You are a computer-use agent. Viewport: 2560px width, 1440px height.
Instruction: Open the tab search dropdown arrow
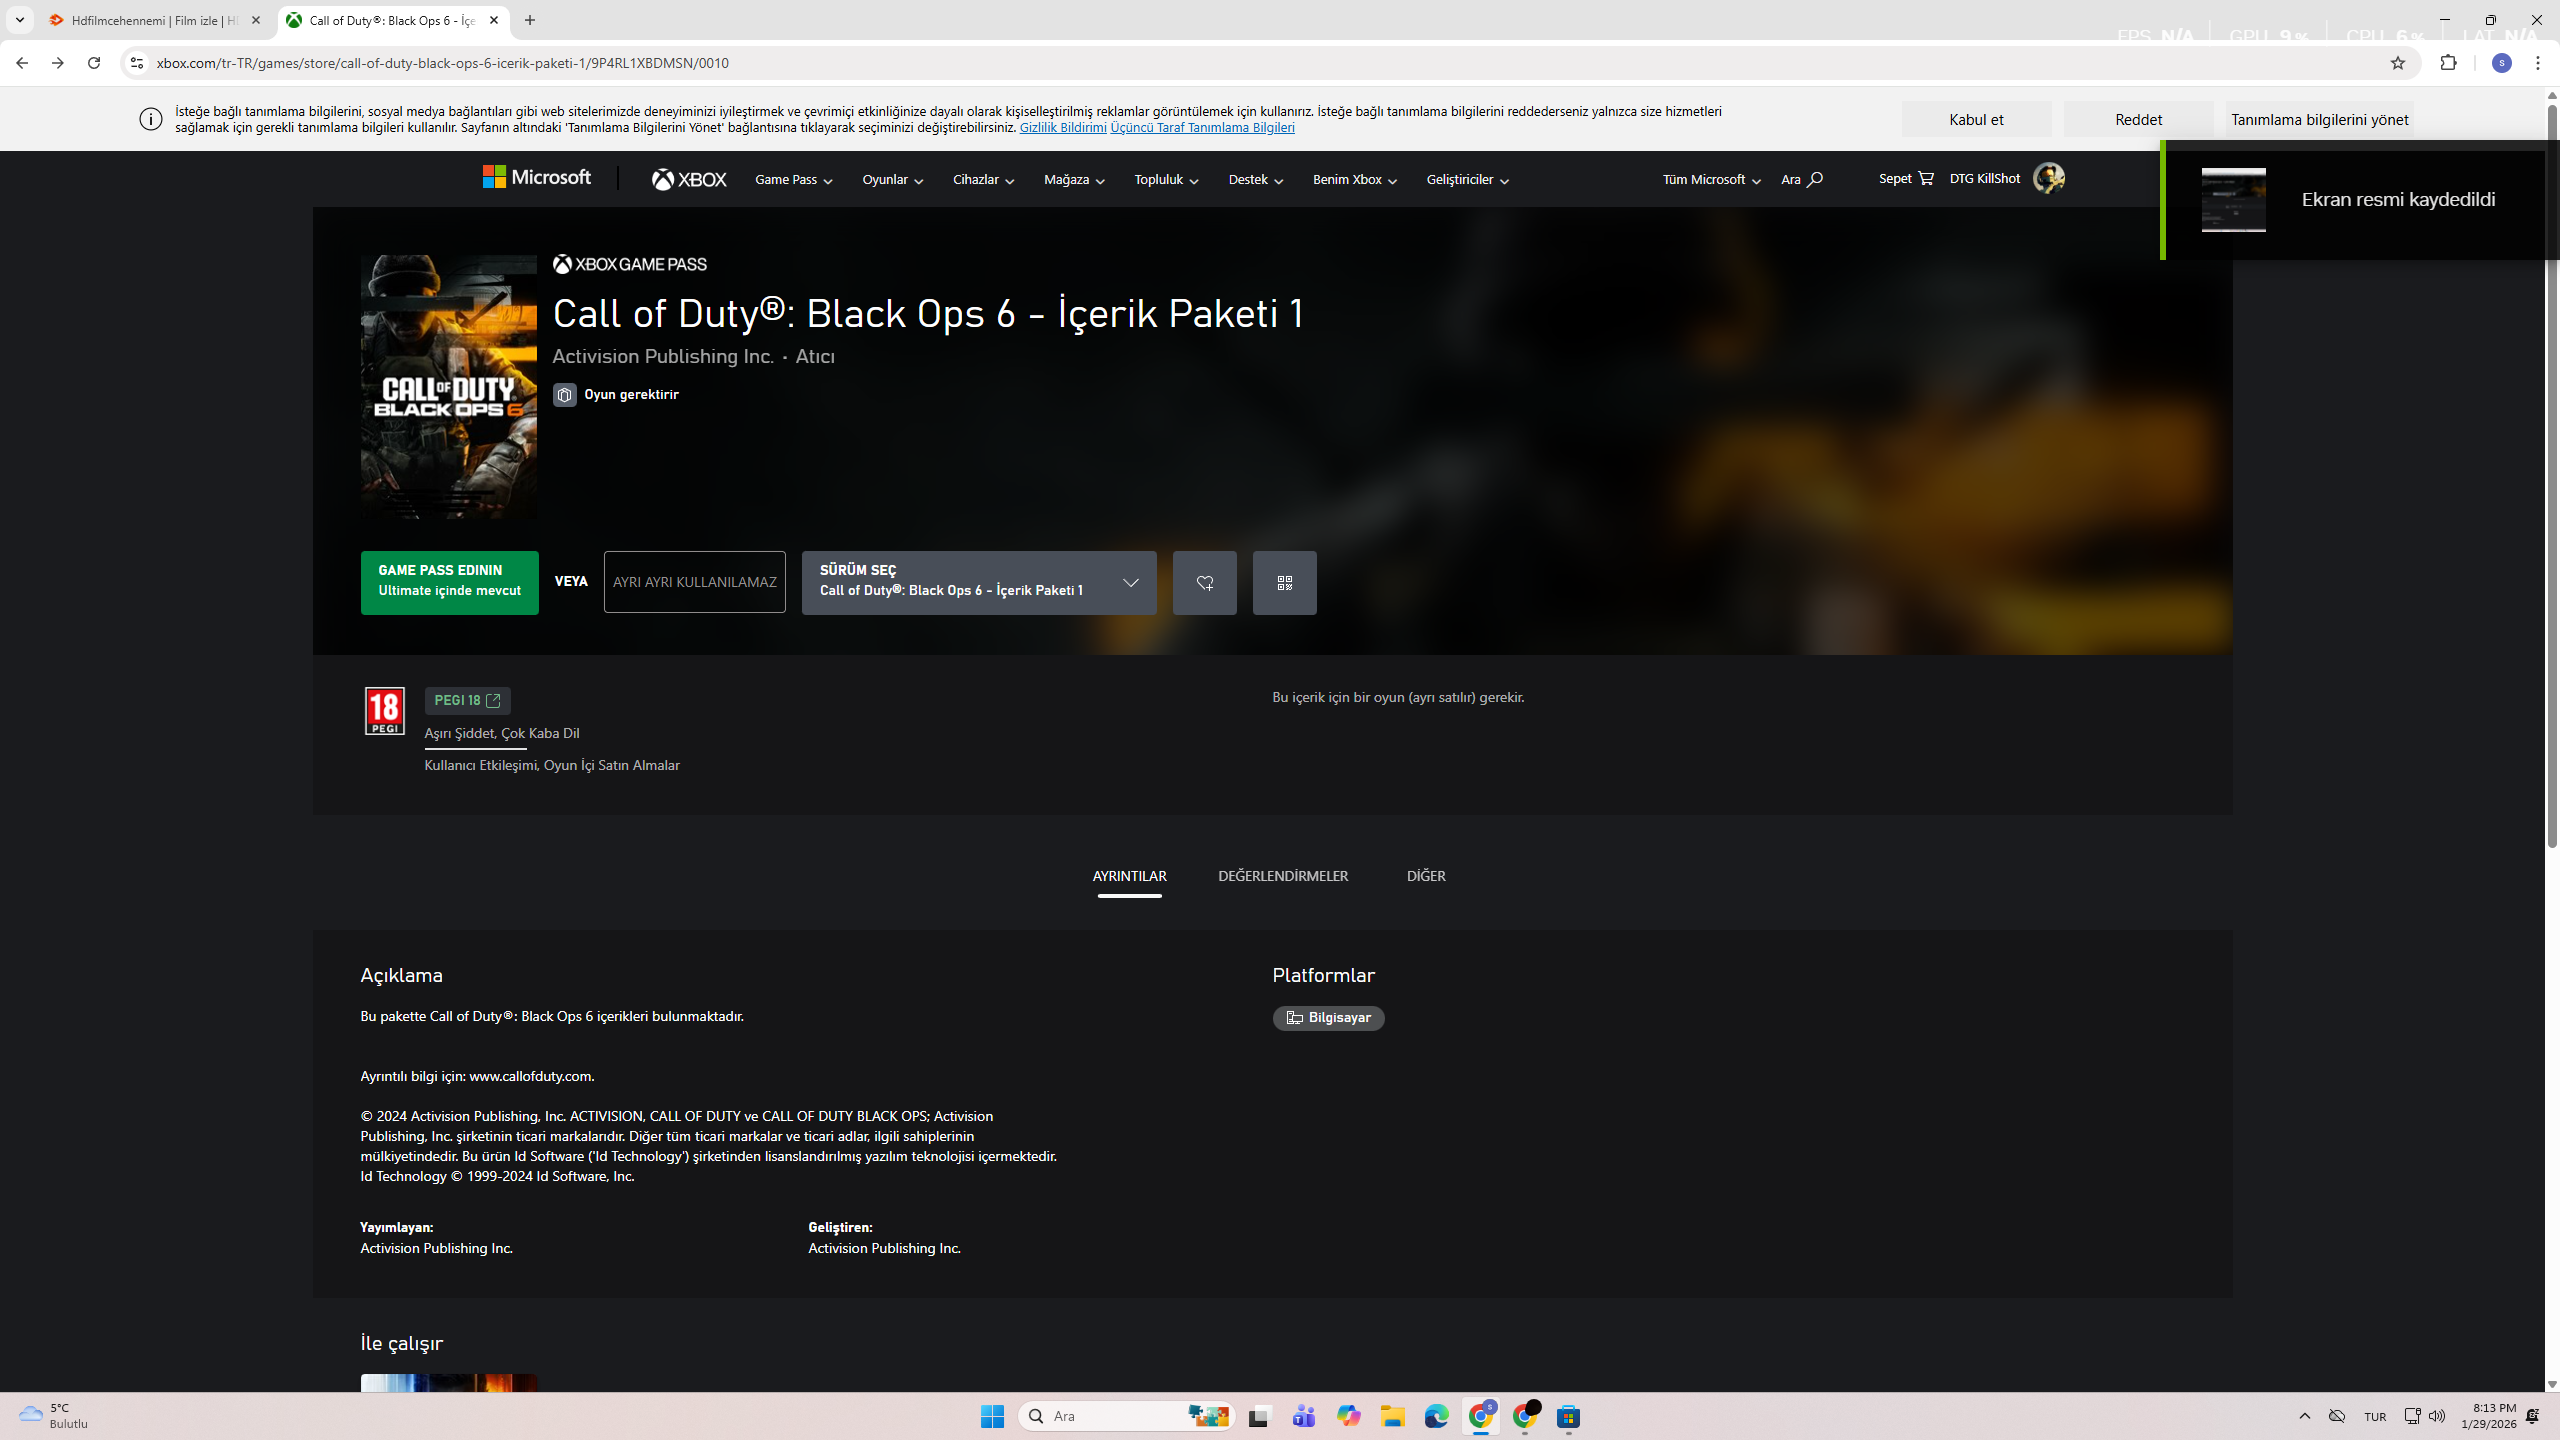point(20,20)
